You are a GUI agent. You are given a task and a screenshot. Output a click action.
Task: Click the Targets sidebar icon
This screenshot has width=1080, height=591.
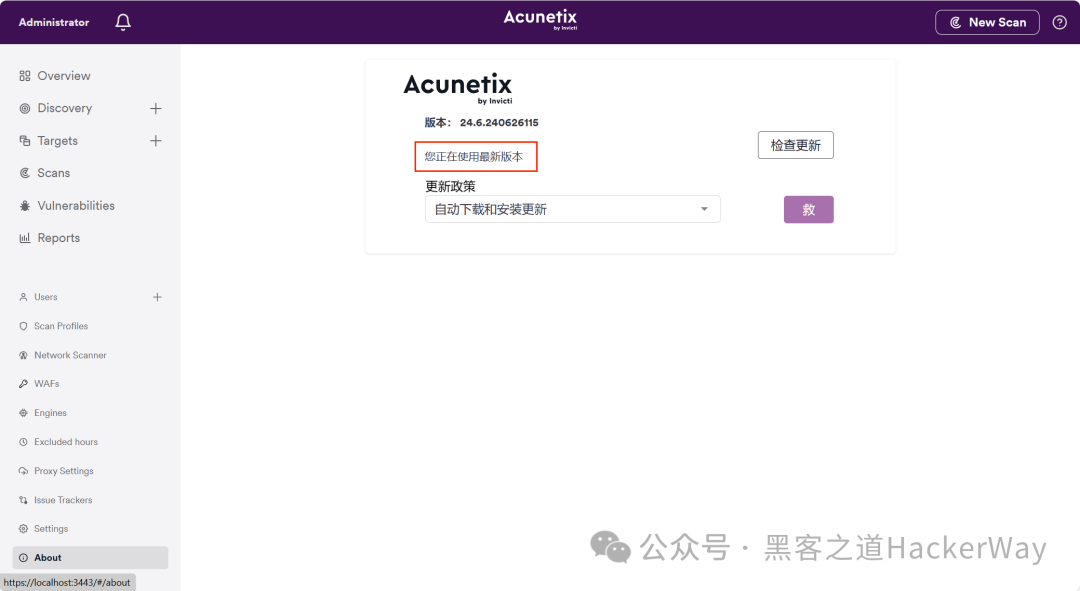coord(25,141)
